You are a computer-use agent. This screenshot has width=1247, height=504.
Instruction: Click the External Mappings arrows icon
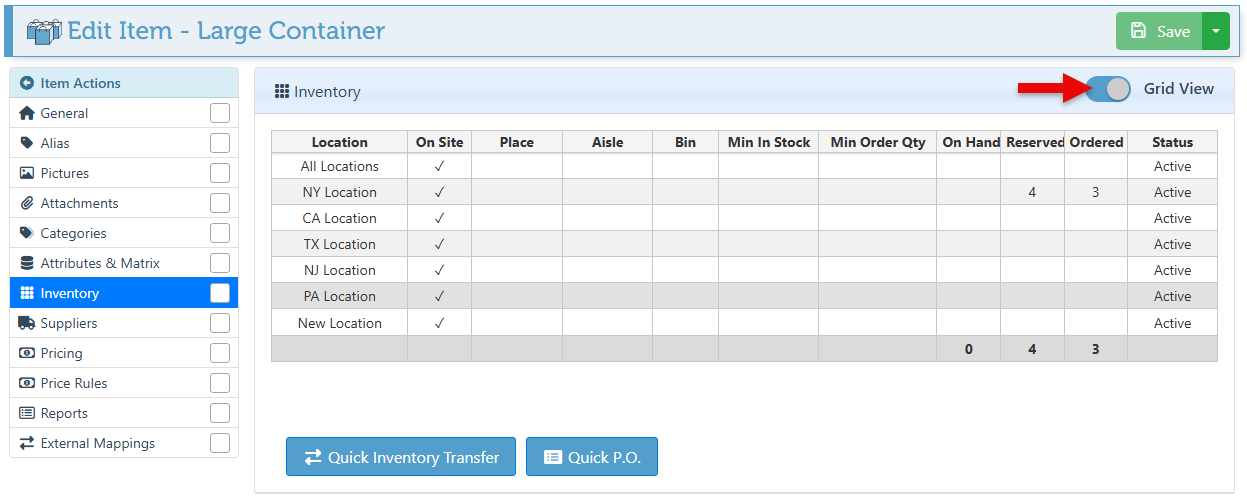click(x=27, y=443)
